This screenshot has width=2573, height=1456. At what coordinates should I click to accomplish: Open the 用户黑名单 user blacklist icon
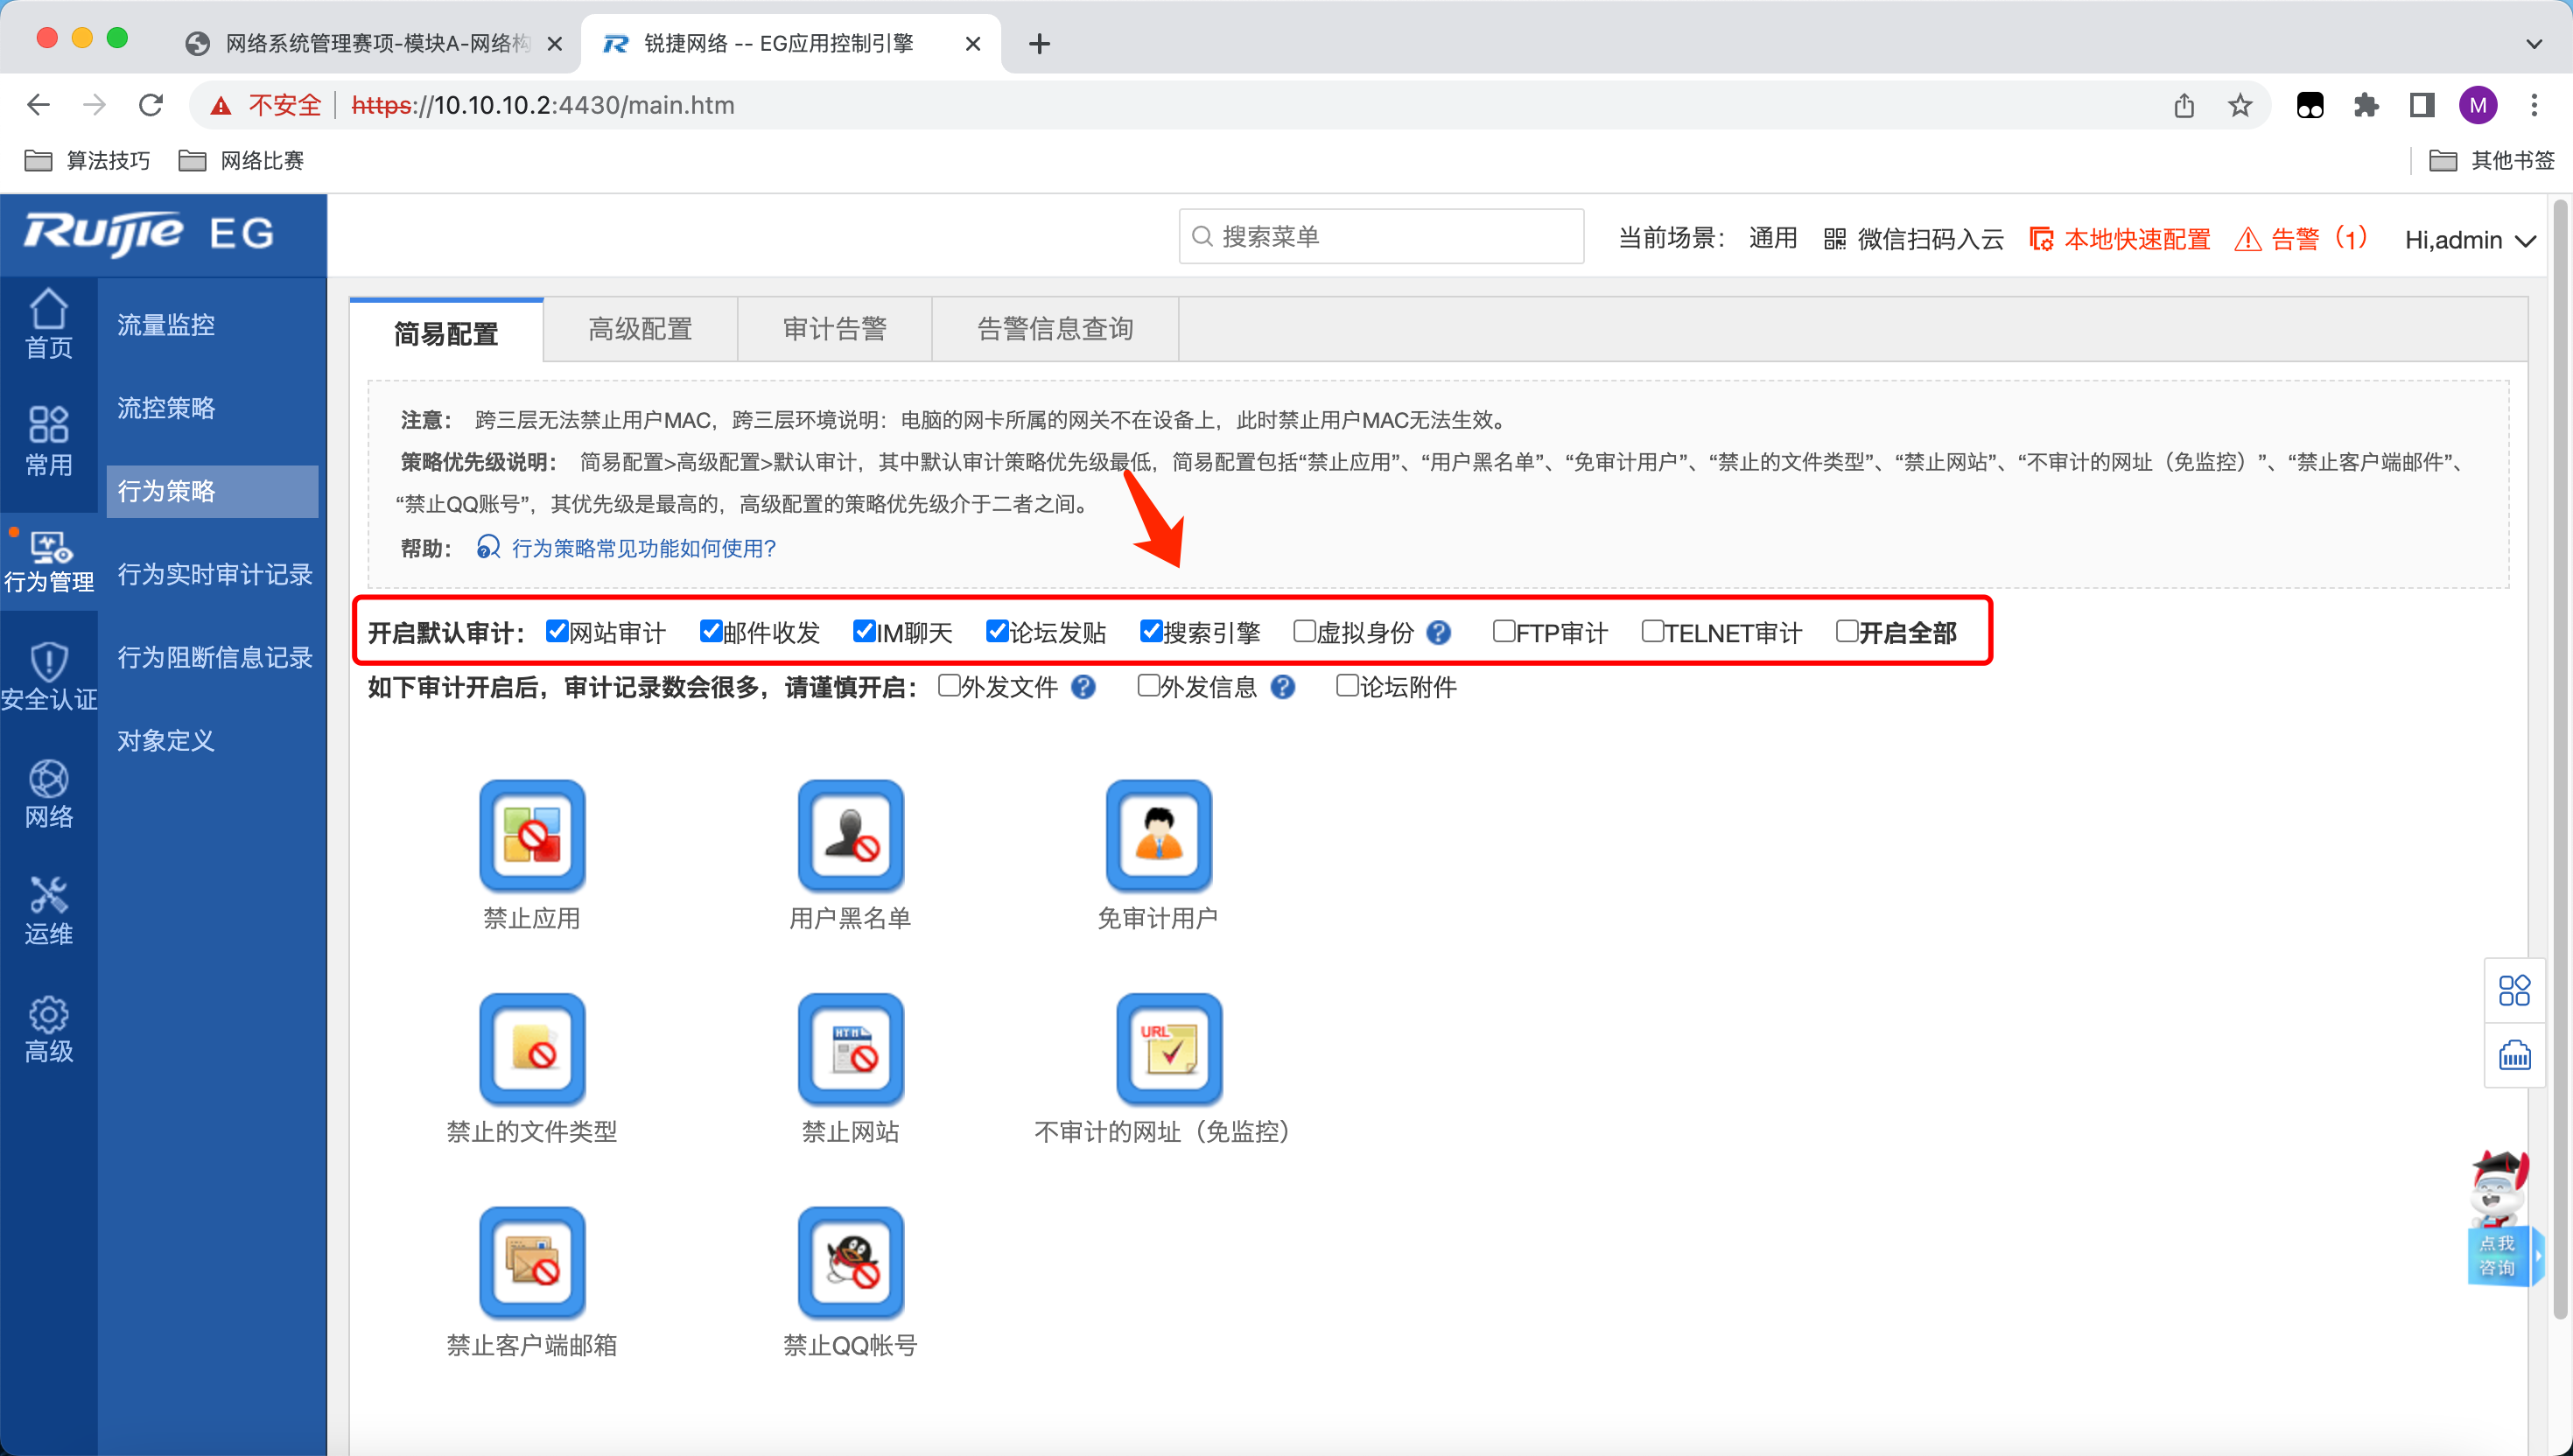[x=850, y=835]
